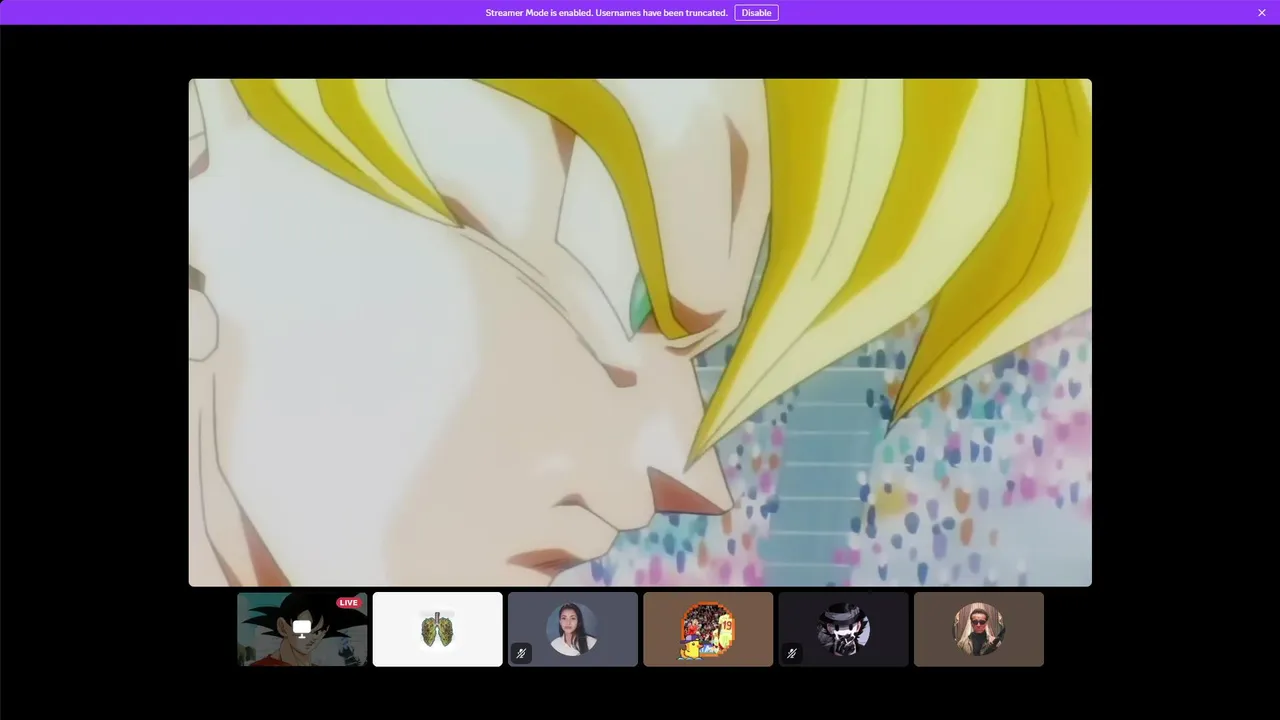
Task: Click the muted microphone icon on the woman avatar tile
Action: pyautogui.click(x=521, y=653)
